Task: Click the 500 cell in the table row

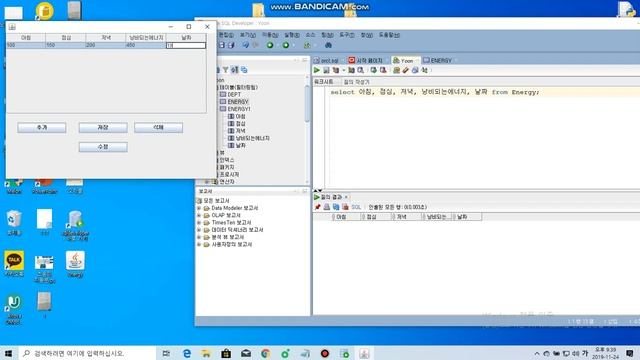Action: coord(25,45)
